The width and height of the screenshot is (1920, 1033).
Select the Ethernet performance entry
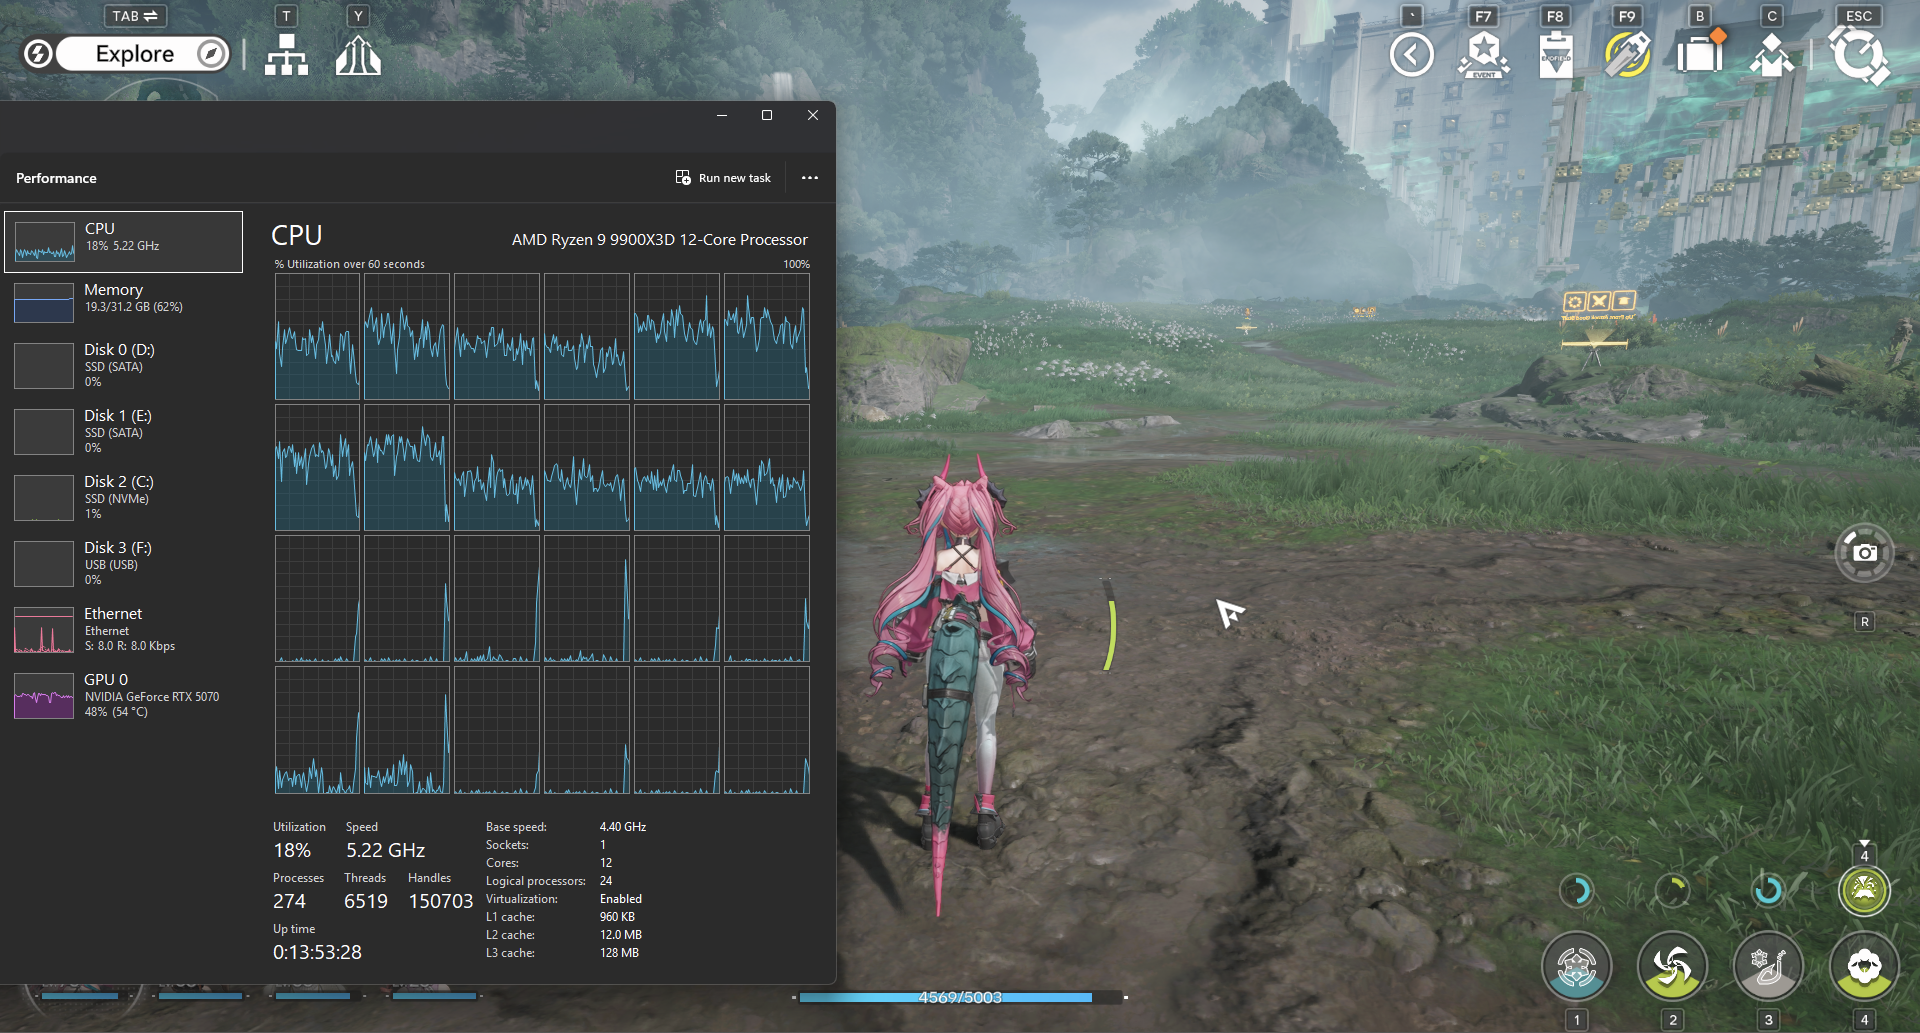click(x=124, y=629)
